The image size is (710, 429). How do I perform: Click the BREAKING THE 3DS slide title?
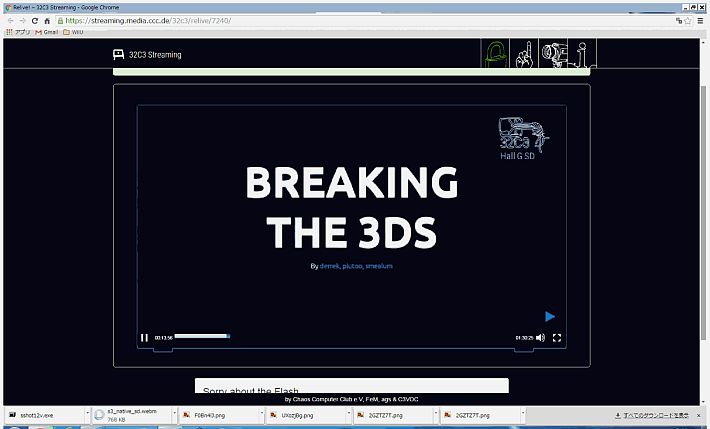pos(352,207)
